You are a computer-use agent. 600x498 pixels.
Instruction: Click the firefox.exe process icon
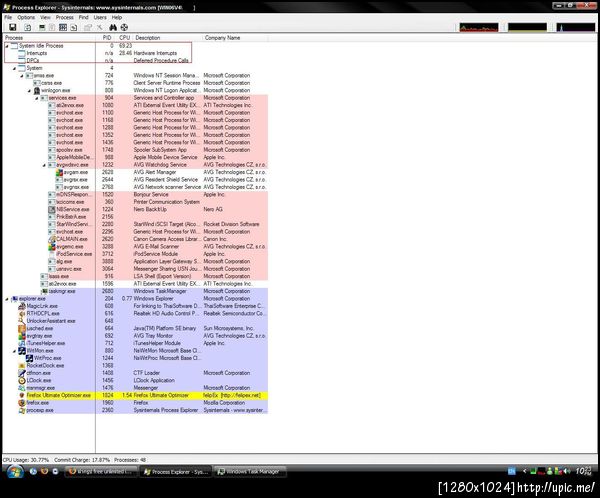coord(22,403)
